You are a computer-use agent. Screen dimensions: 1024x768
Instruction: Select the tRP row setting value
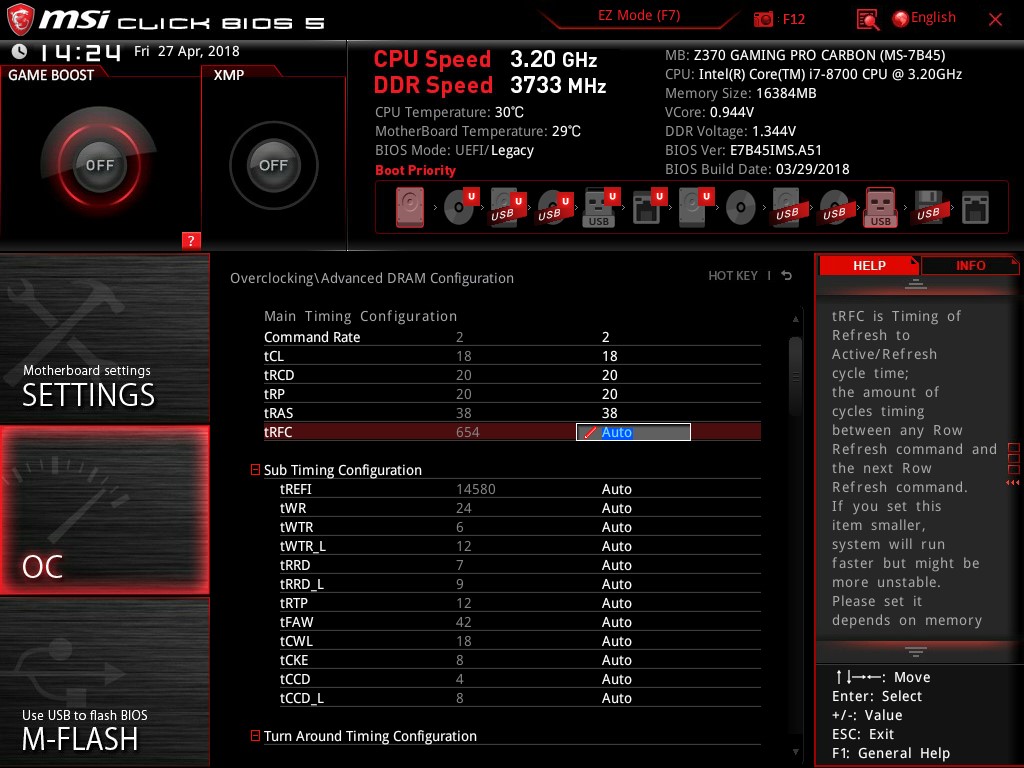coord(609,394)
